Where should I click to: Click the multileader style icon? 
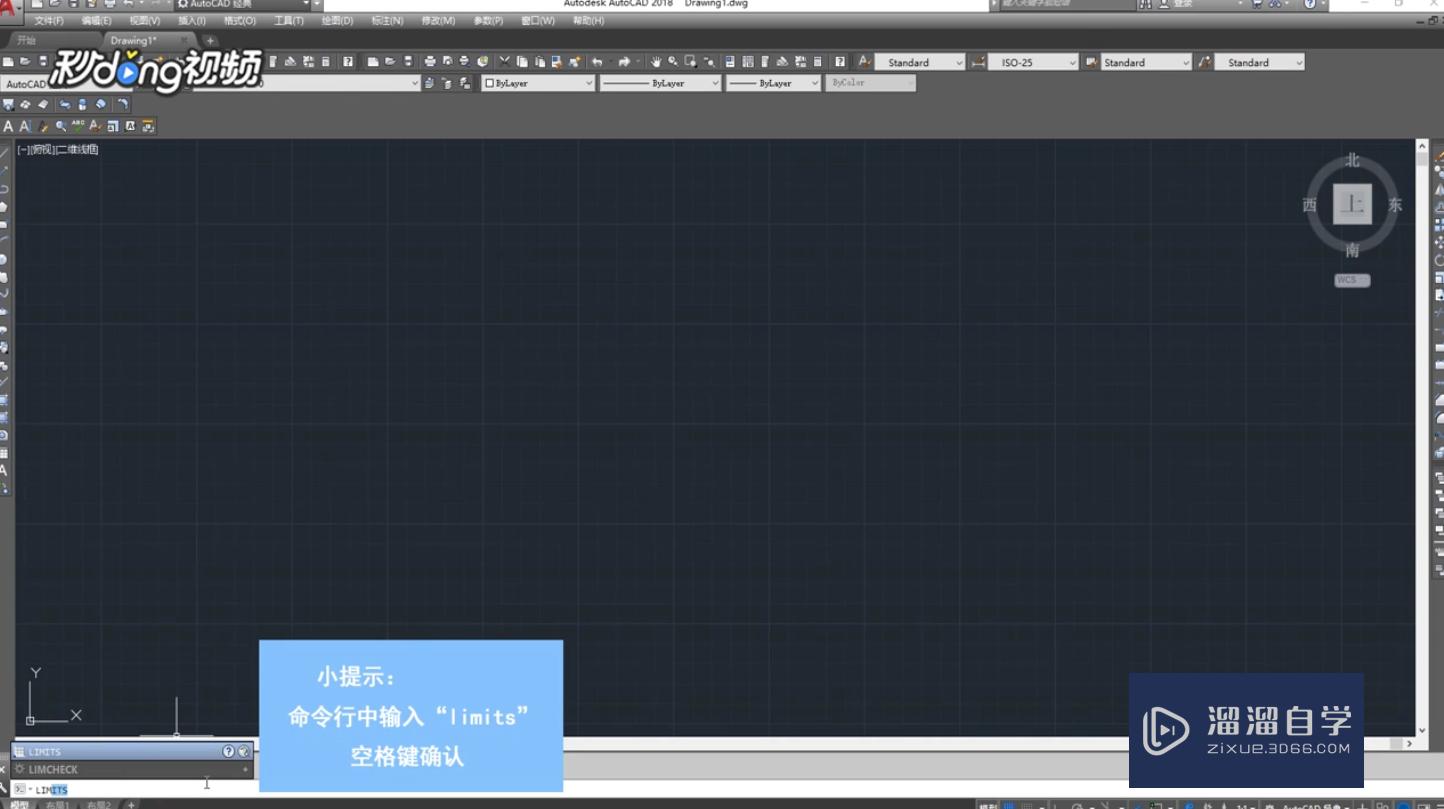1204,62
